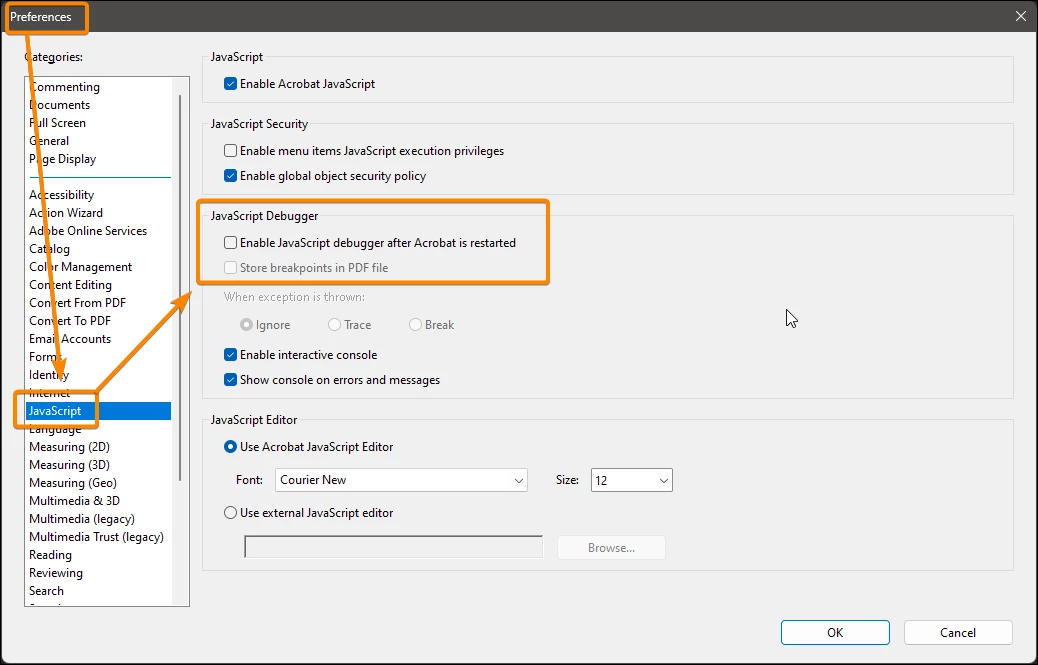Viewport: 1038px width, 665px height.
Task: Select Email Accounts category
Action: tap(70, 339)
